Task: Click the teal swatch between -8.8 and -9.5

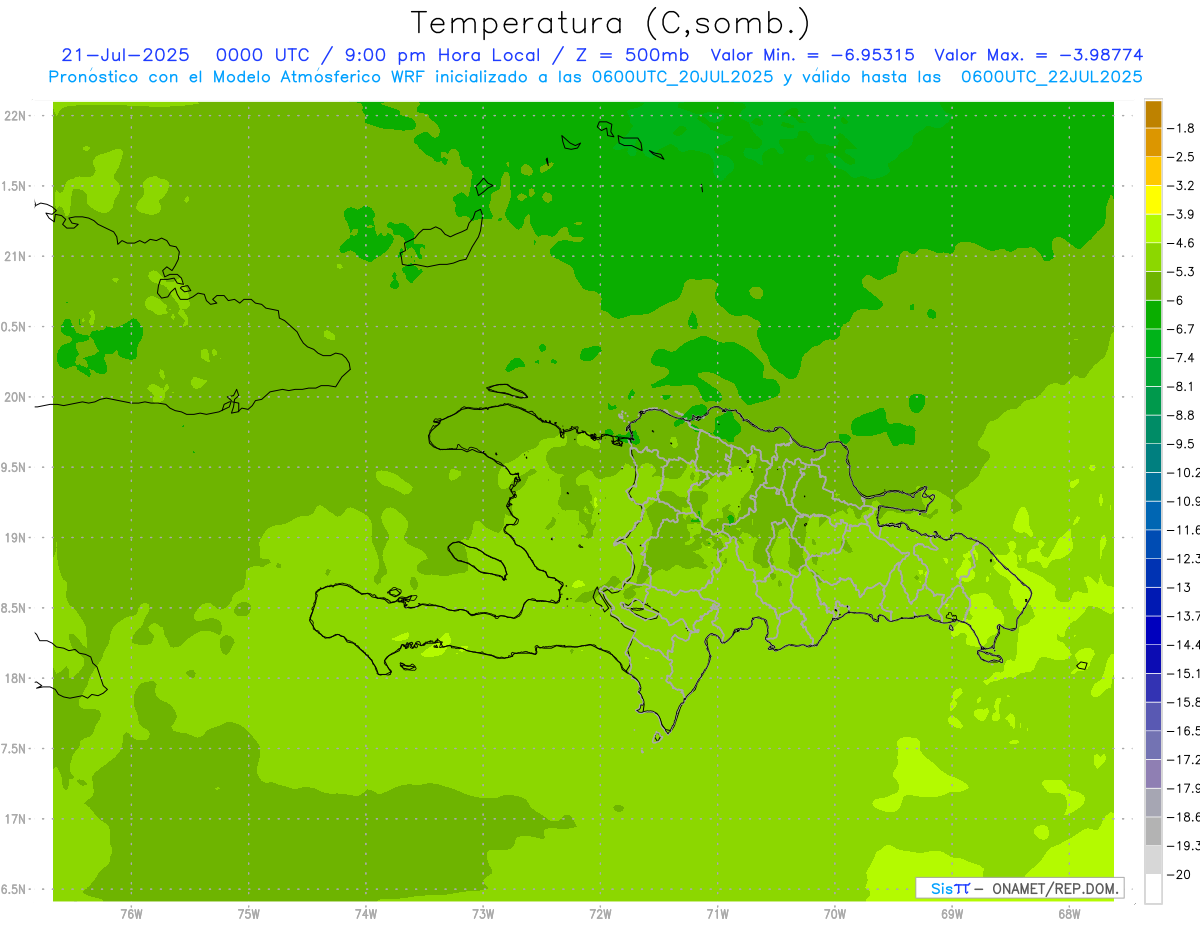Action: [x=1153, y=430]
